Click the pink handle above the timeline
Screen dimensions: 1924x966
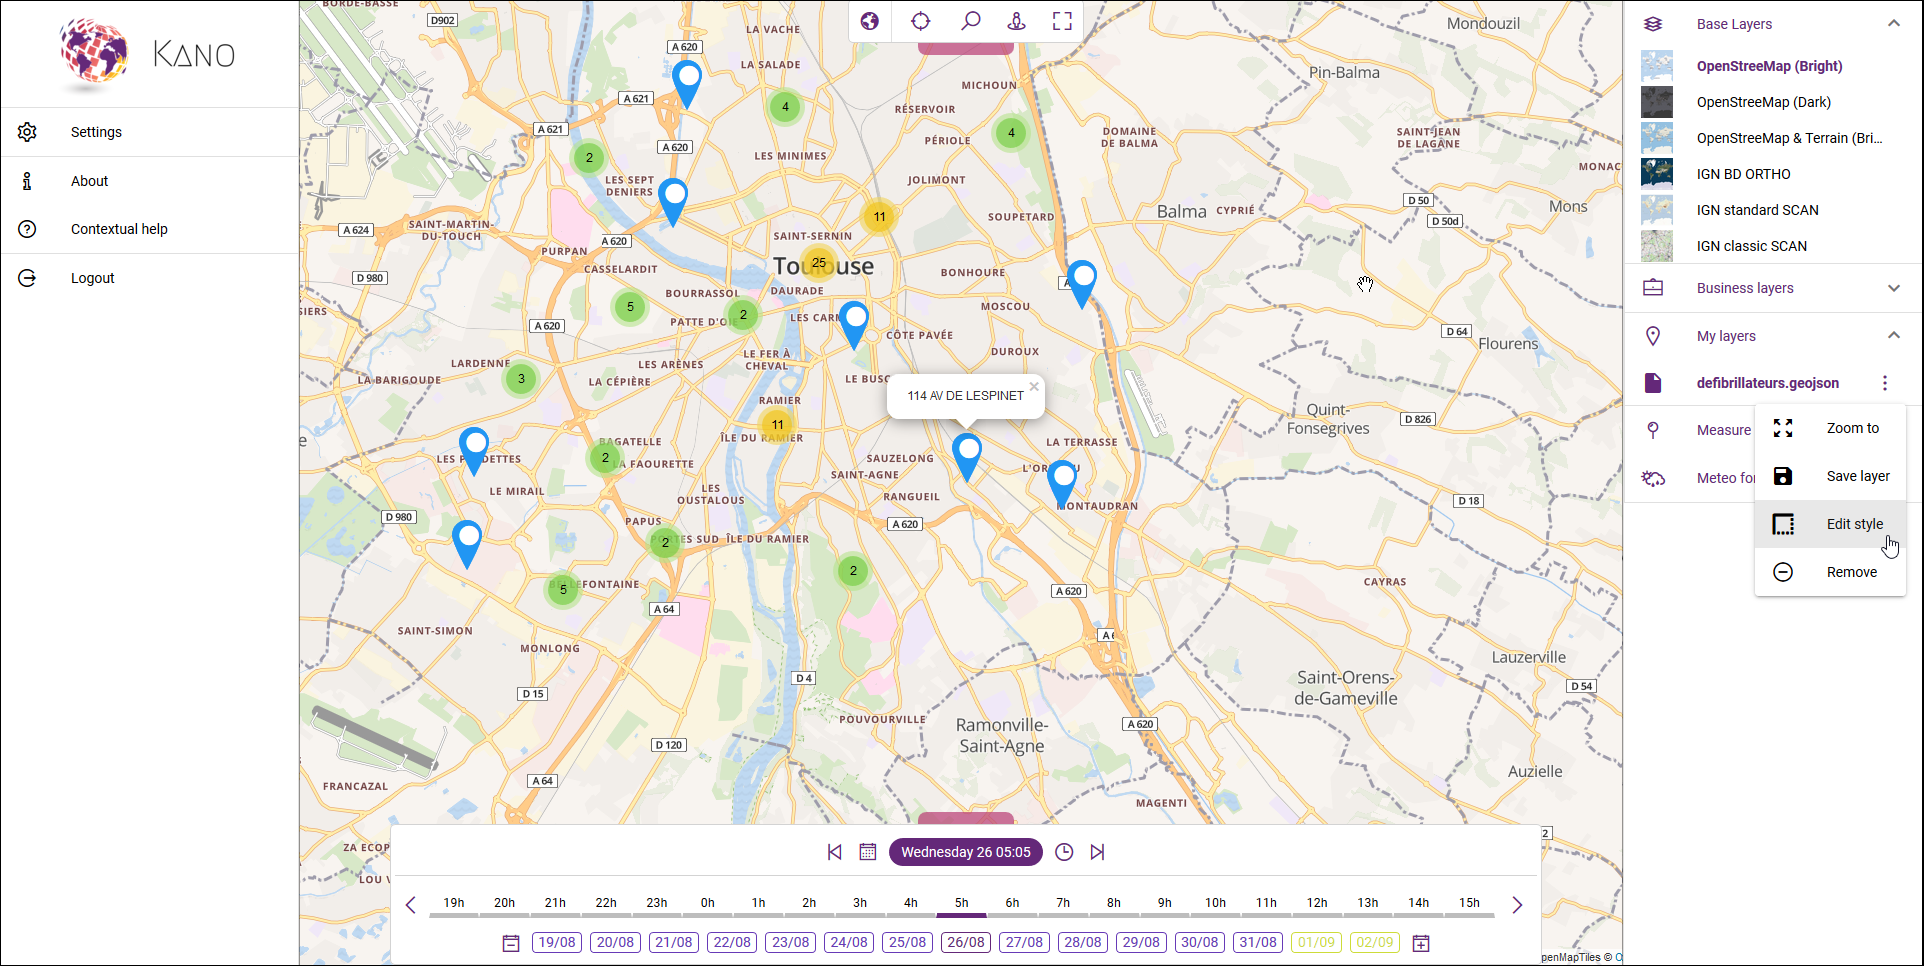click(x=966, y=818)
